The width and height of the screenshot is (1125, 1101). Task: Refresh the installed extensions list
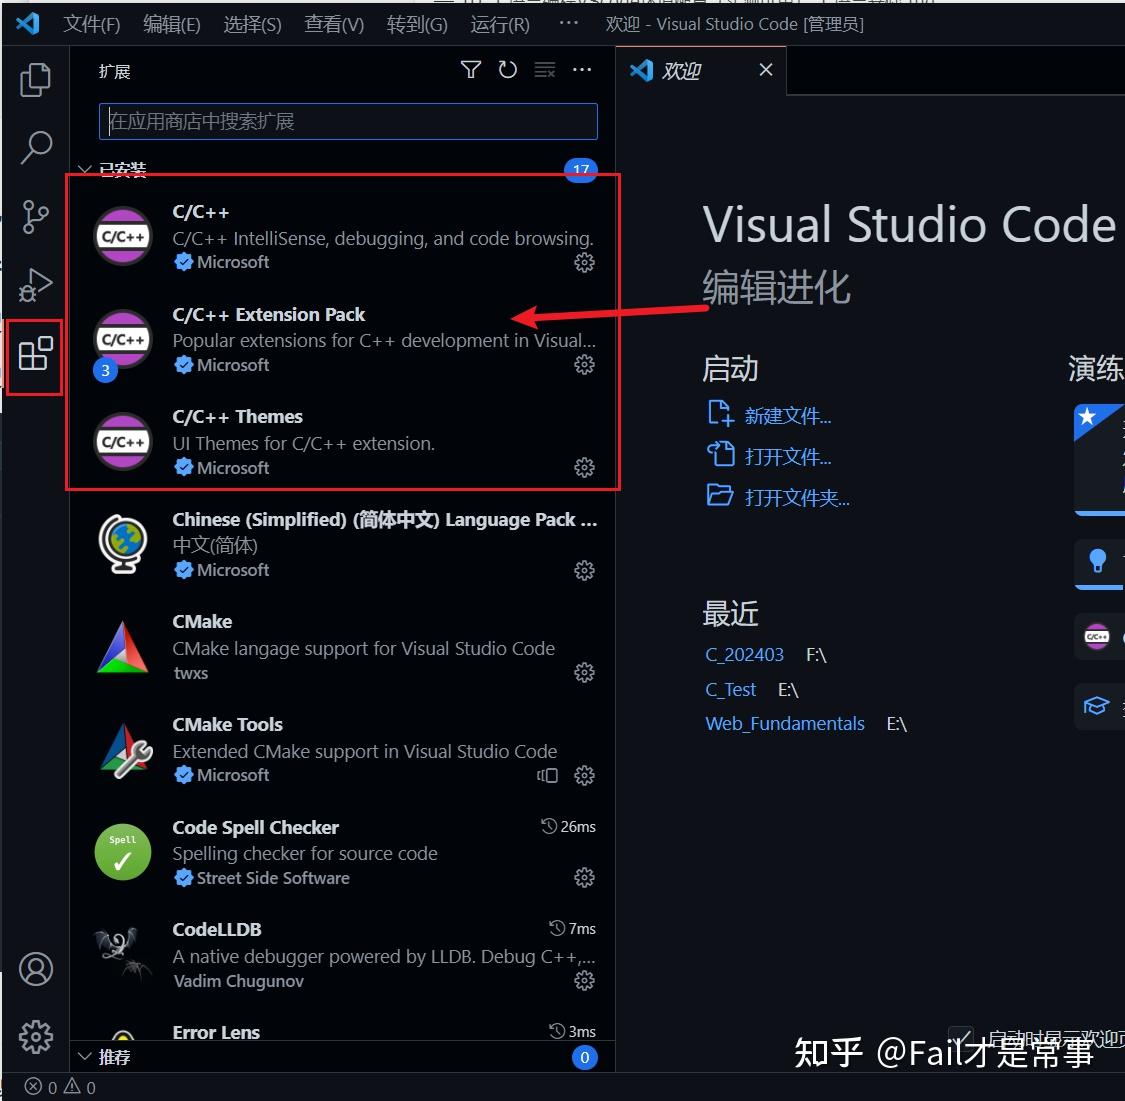507,70
